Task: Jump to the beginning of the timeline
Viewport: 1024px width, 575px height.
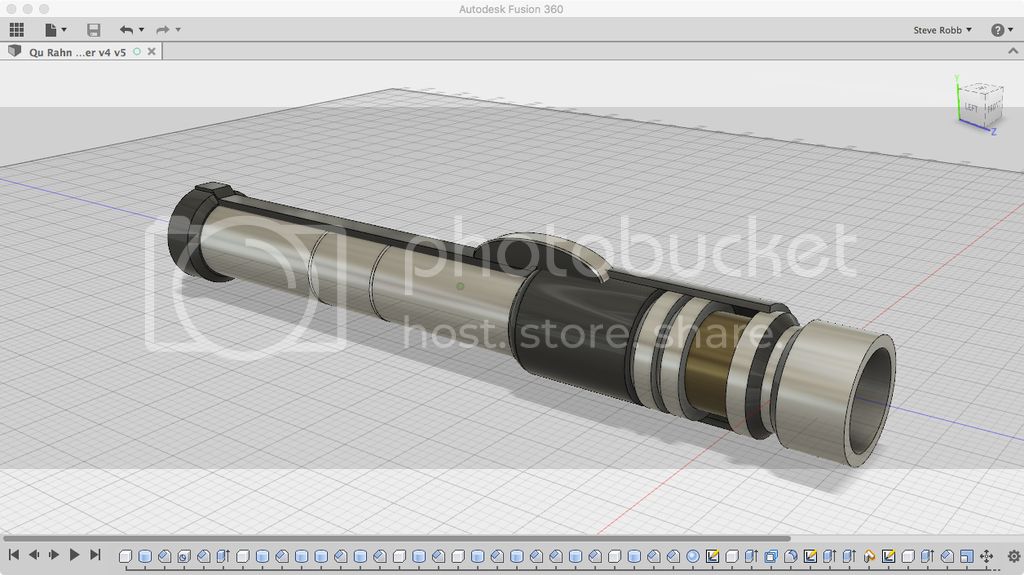Action: coord(13,555)
